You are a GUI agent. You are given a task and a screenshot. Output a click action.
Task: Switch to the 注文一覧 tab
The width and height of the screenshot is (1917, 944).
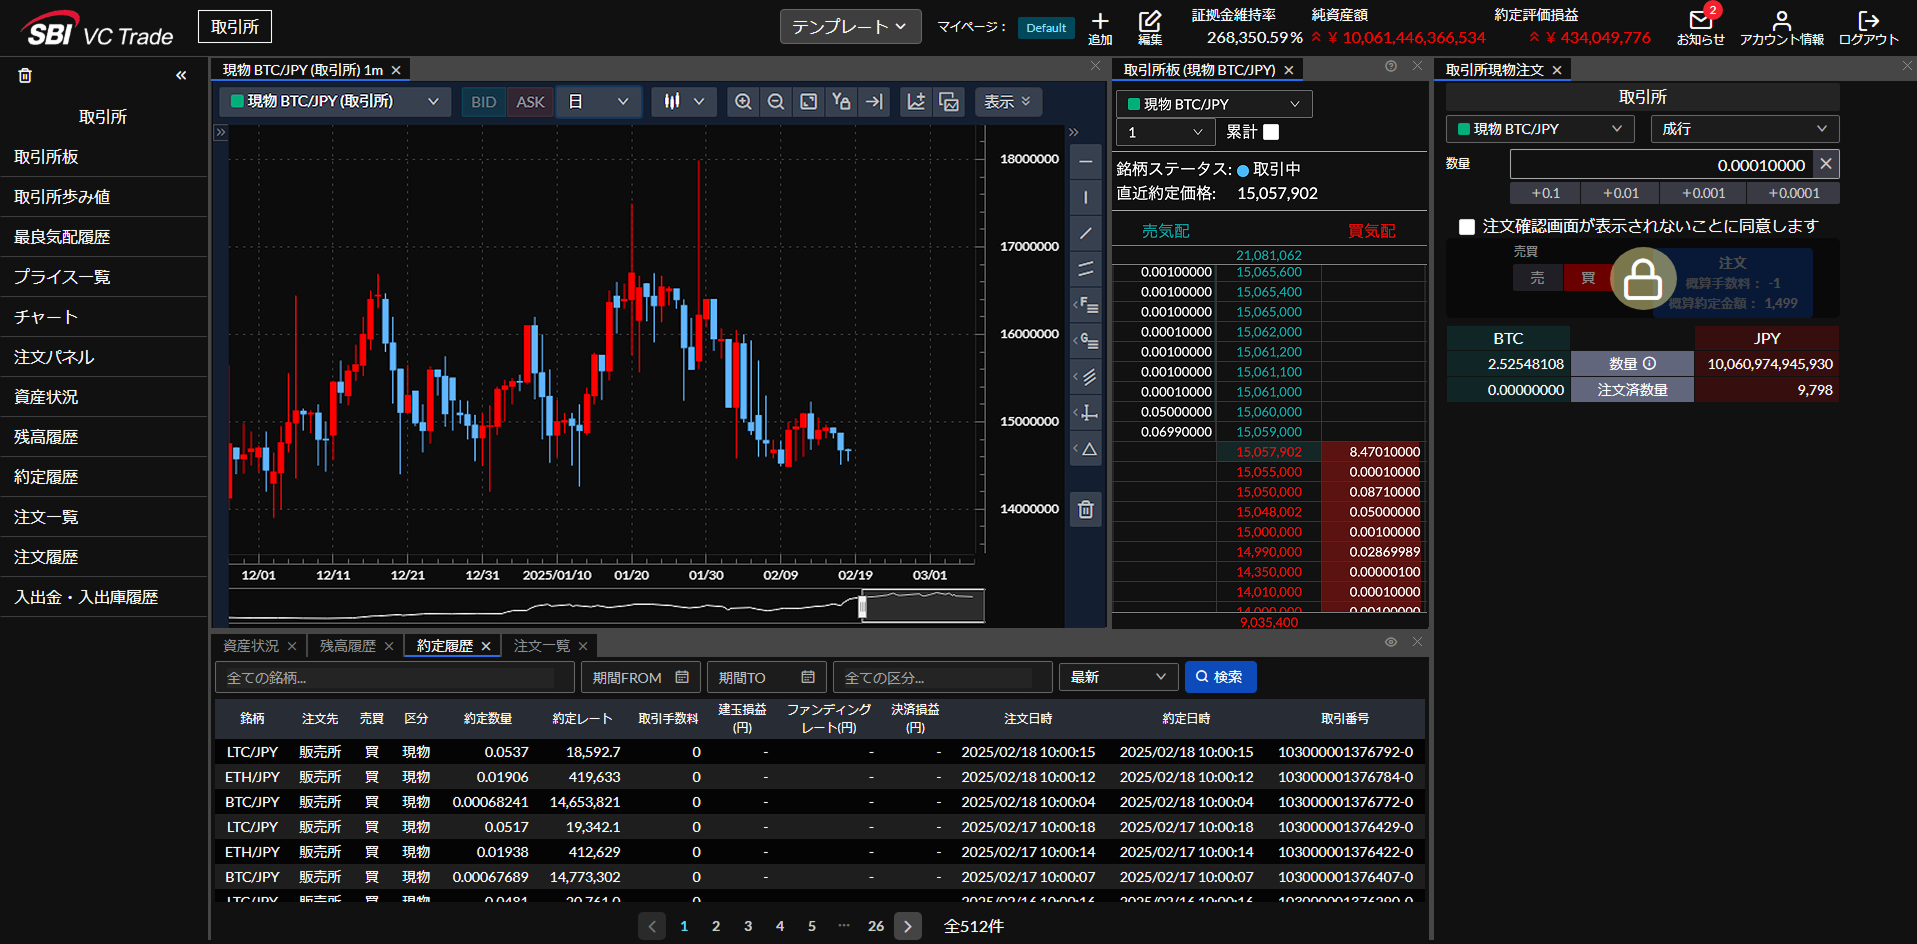[x=542, y=646]
